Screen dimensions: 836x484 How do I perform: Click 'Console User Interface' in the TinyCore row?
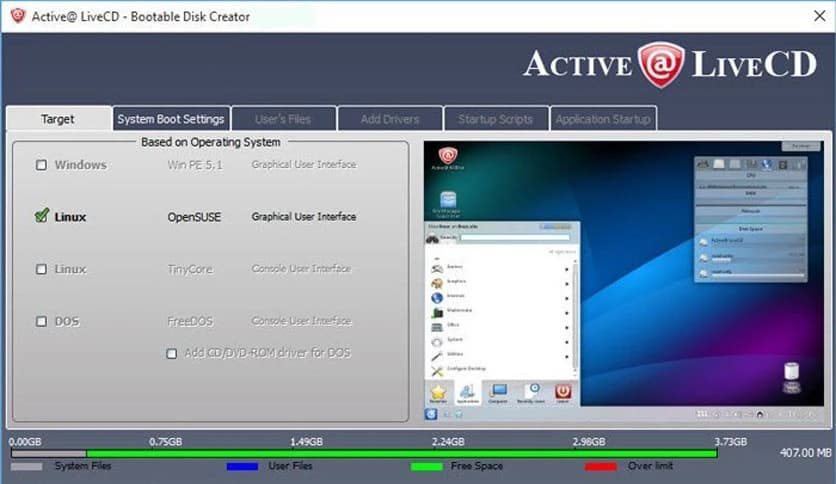301,268
